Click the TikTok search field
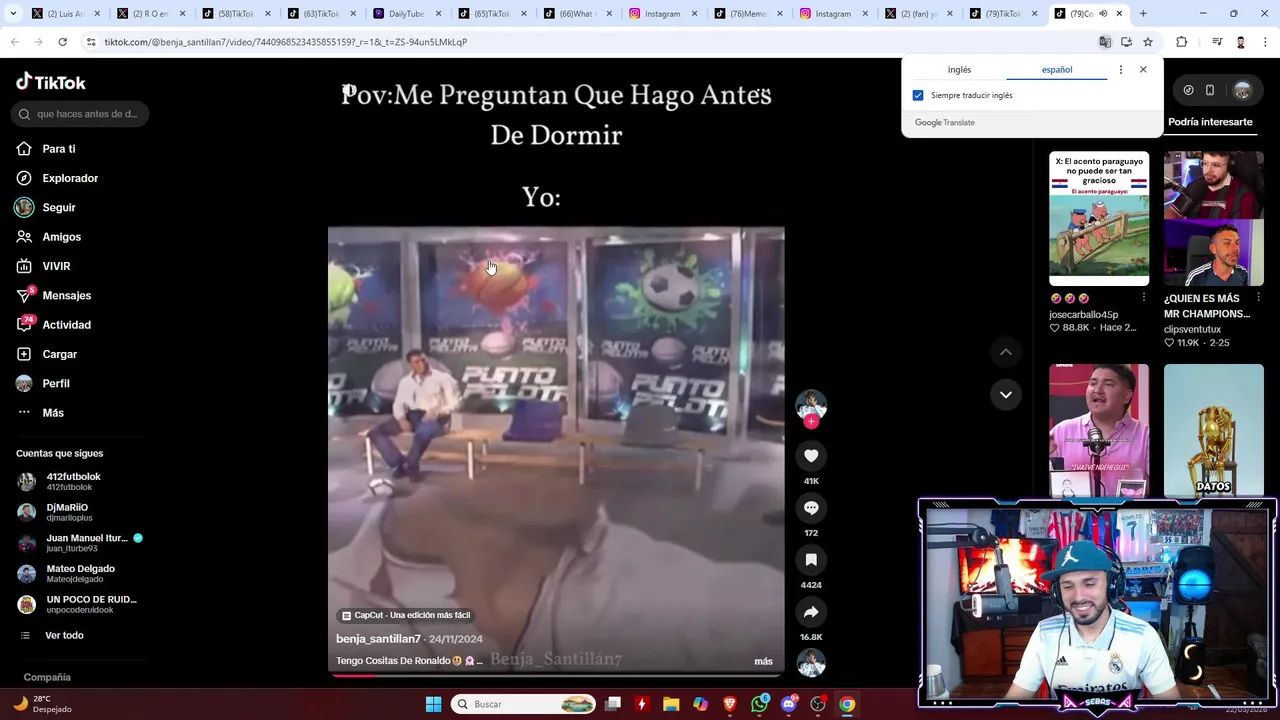 [80, 114]
